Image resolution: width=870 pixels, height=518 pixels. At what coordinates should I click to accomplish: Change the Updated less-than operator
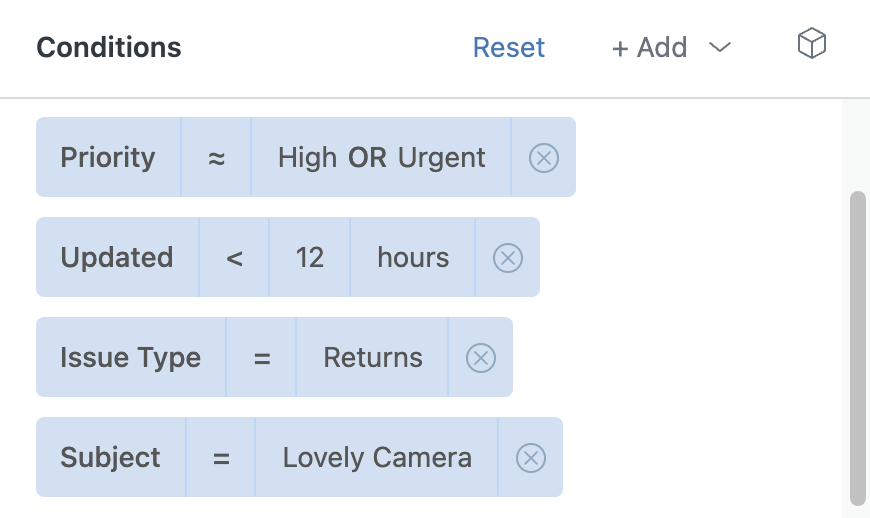(x=234, y=257)
